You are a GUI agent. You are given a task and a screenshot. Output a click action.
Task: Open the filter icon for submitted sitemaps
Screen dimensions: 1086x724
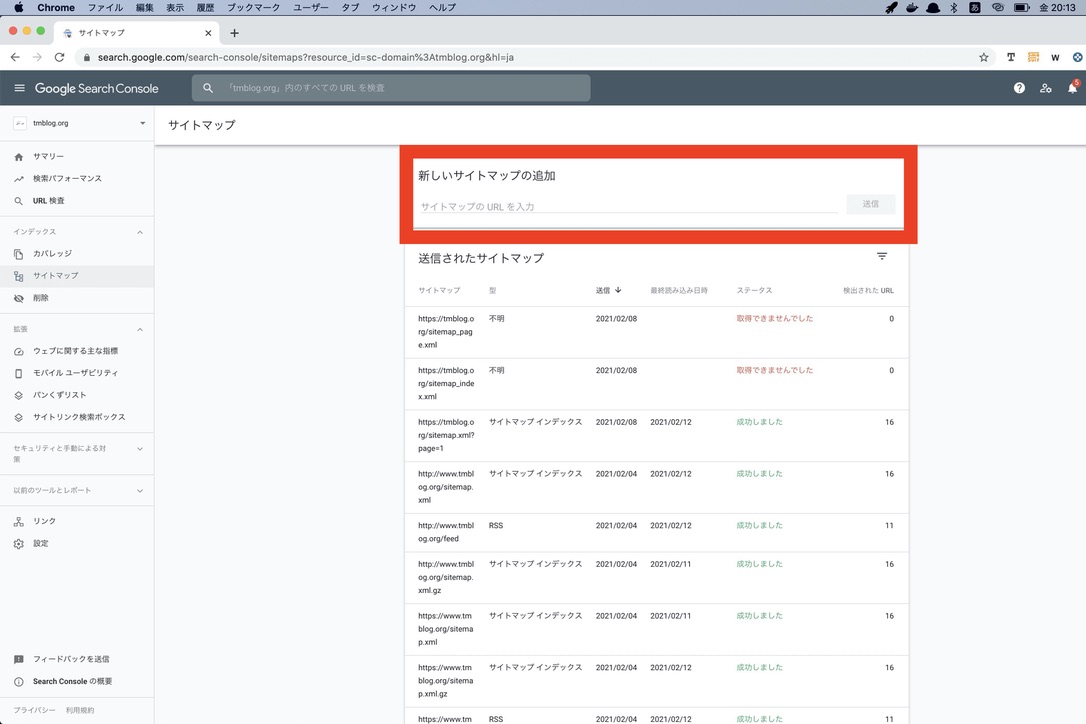pyautogui.click(x=882, y=256)
